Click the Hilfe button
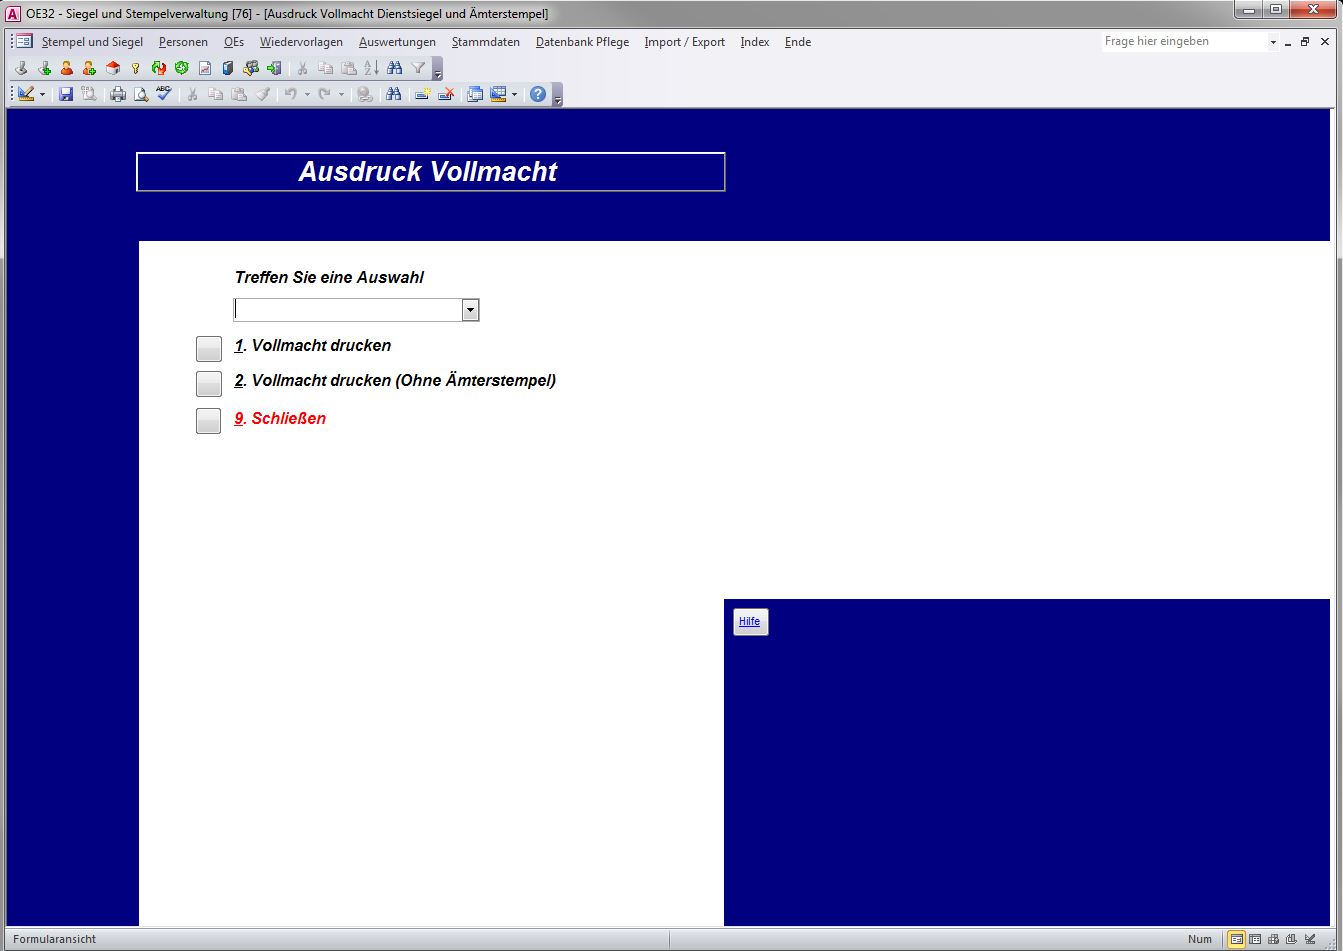The image size is (1343, 951). coord(750,621)
